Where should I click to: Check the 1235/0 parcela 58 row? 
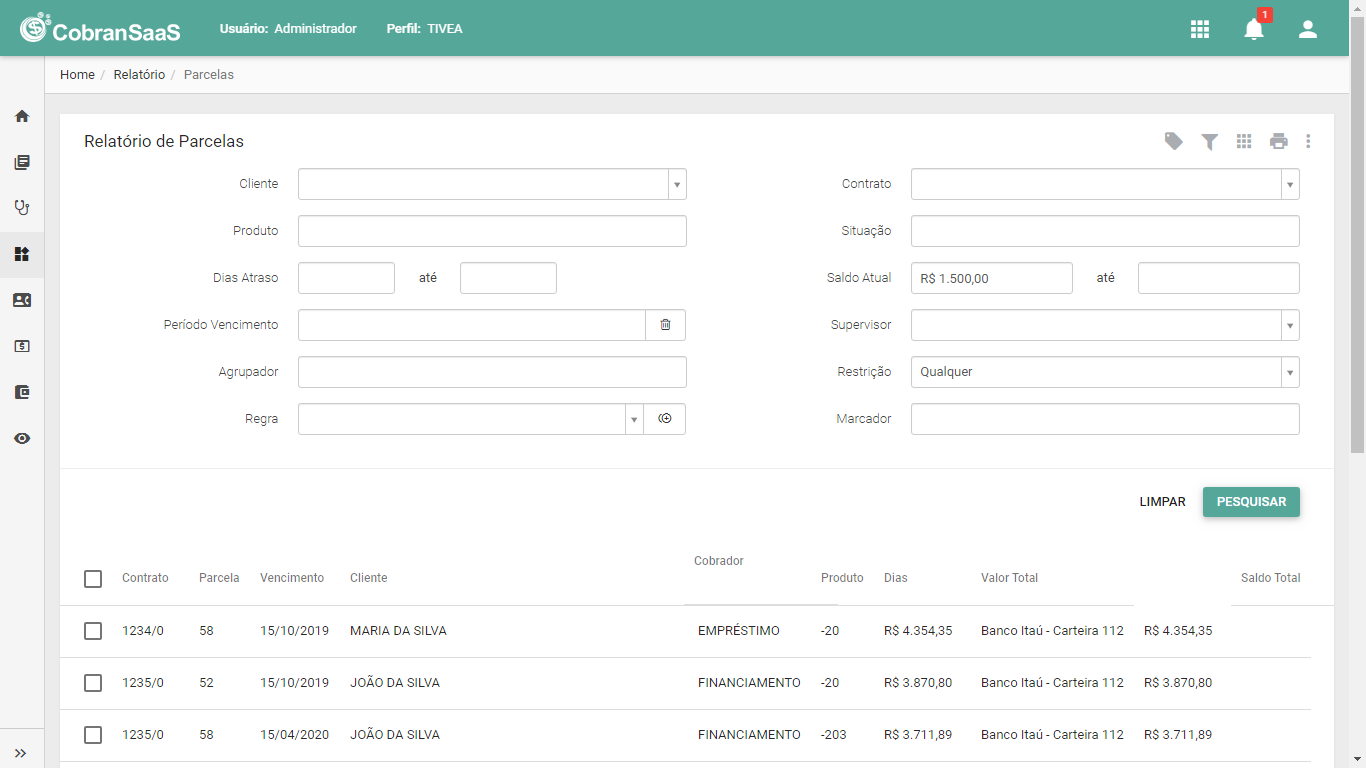(93, 735)
